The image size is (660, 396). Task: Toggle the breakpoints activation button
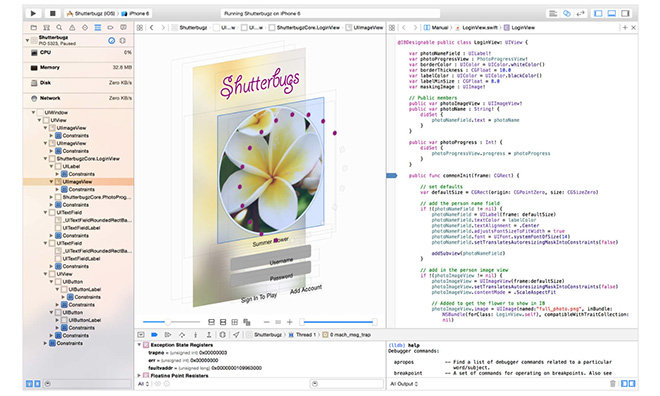154,335
